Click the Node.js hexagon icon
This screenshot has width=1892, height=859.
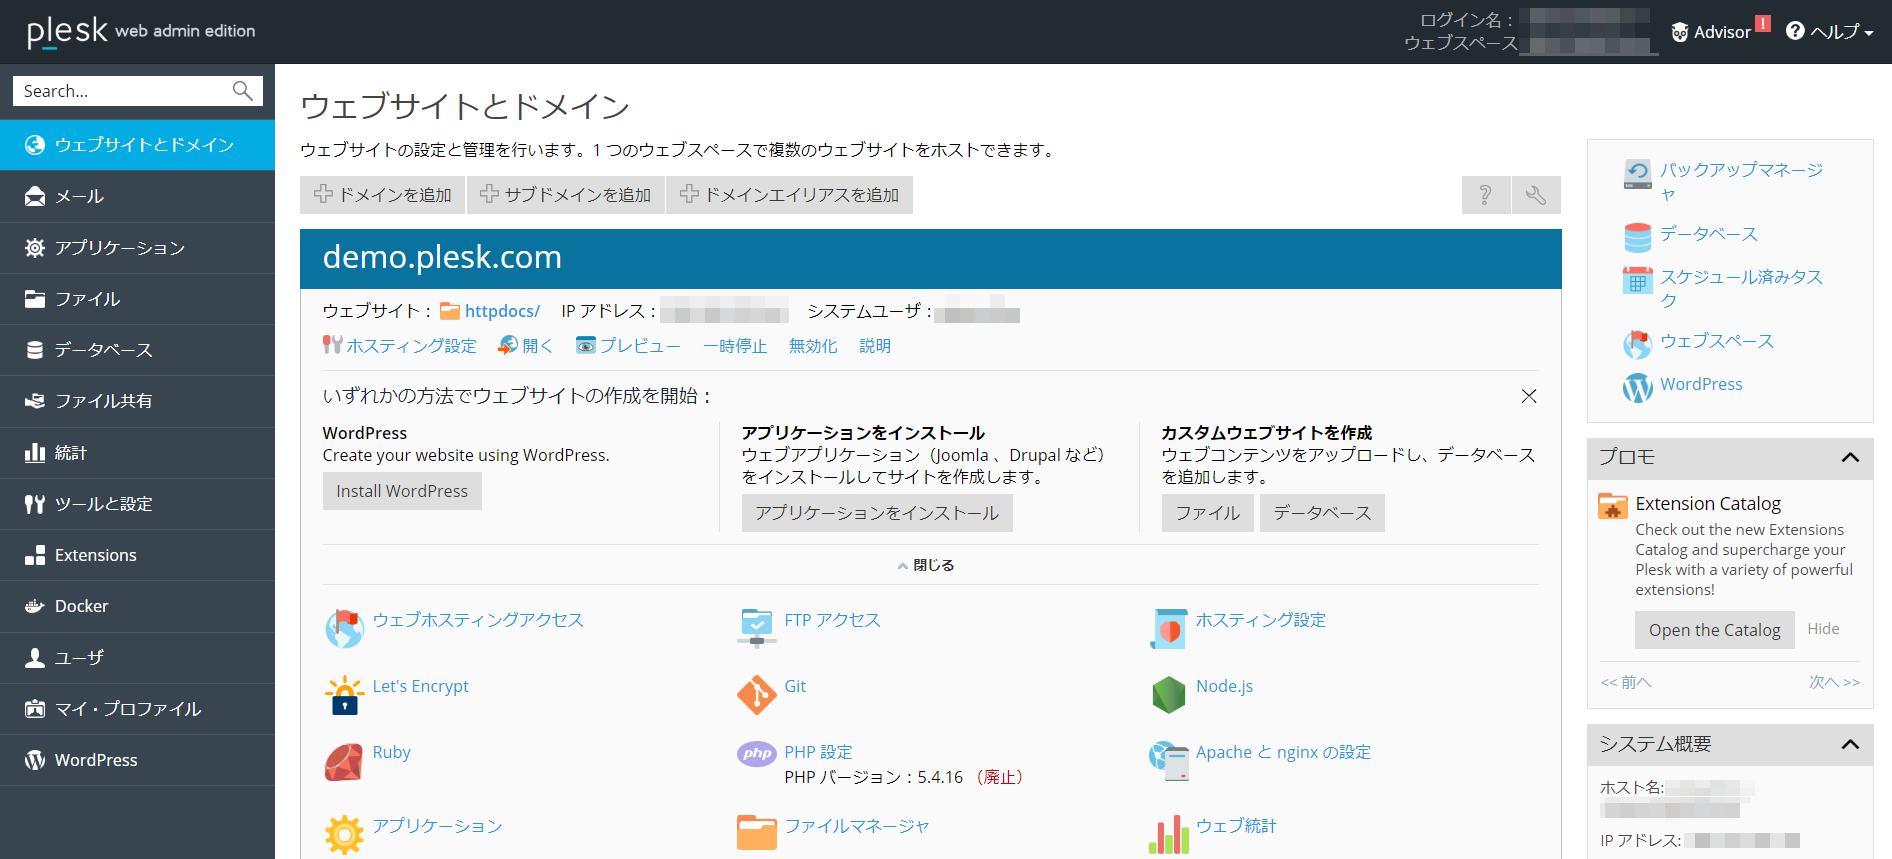pos(1168,695)
